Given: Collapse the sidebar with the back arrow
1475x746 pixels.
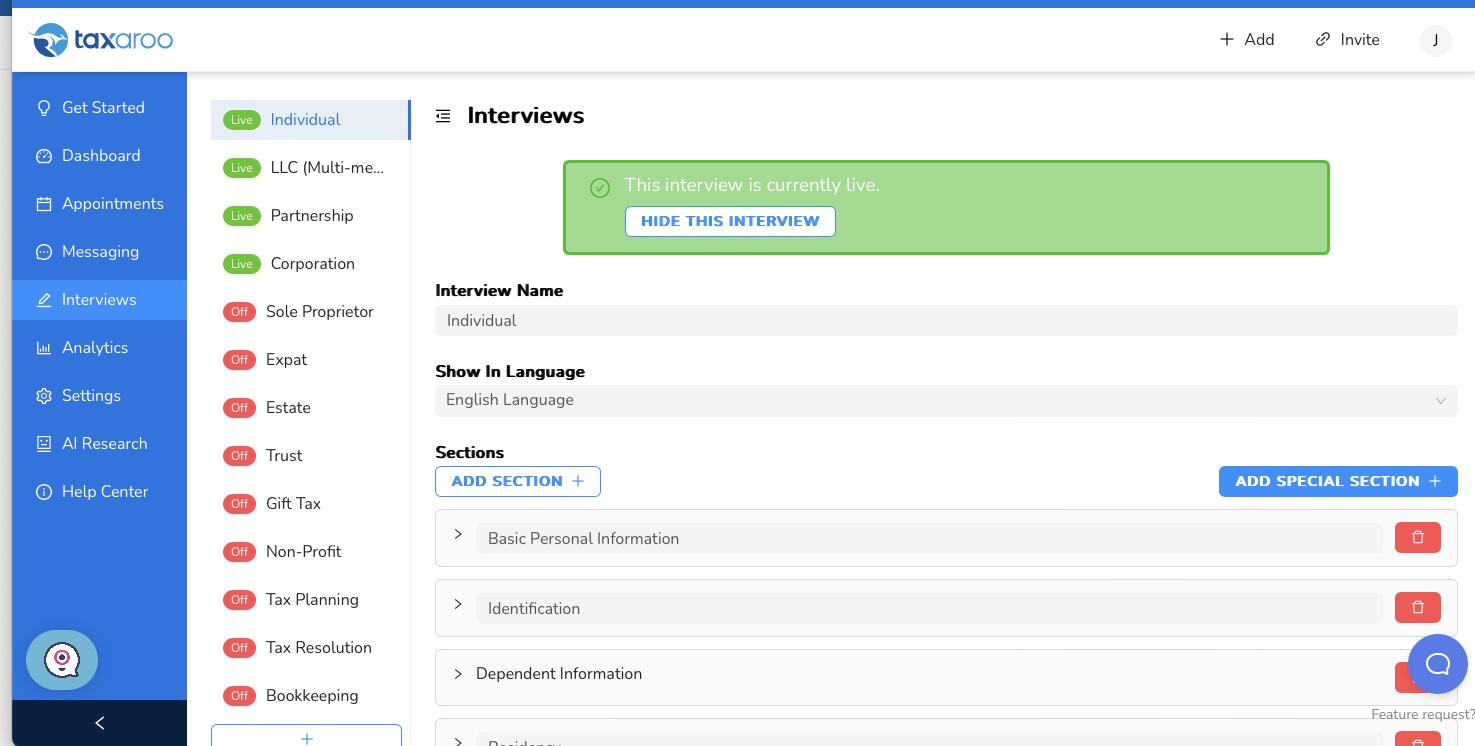Looking at the screenshot, I should [x=99, y=723].
